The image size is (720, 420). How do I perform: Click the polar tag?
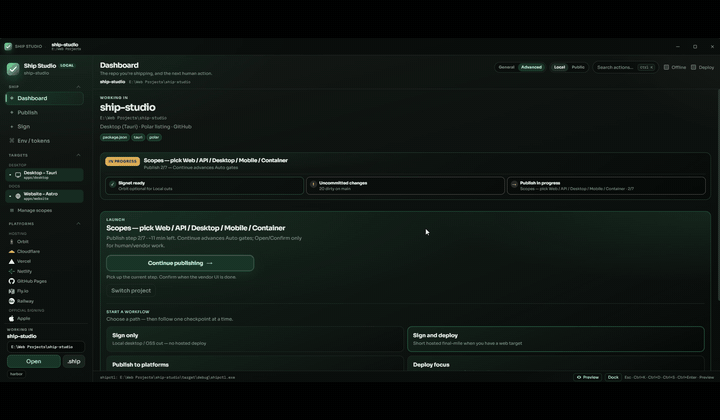point(154,137)
